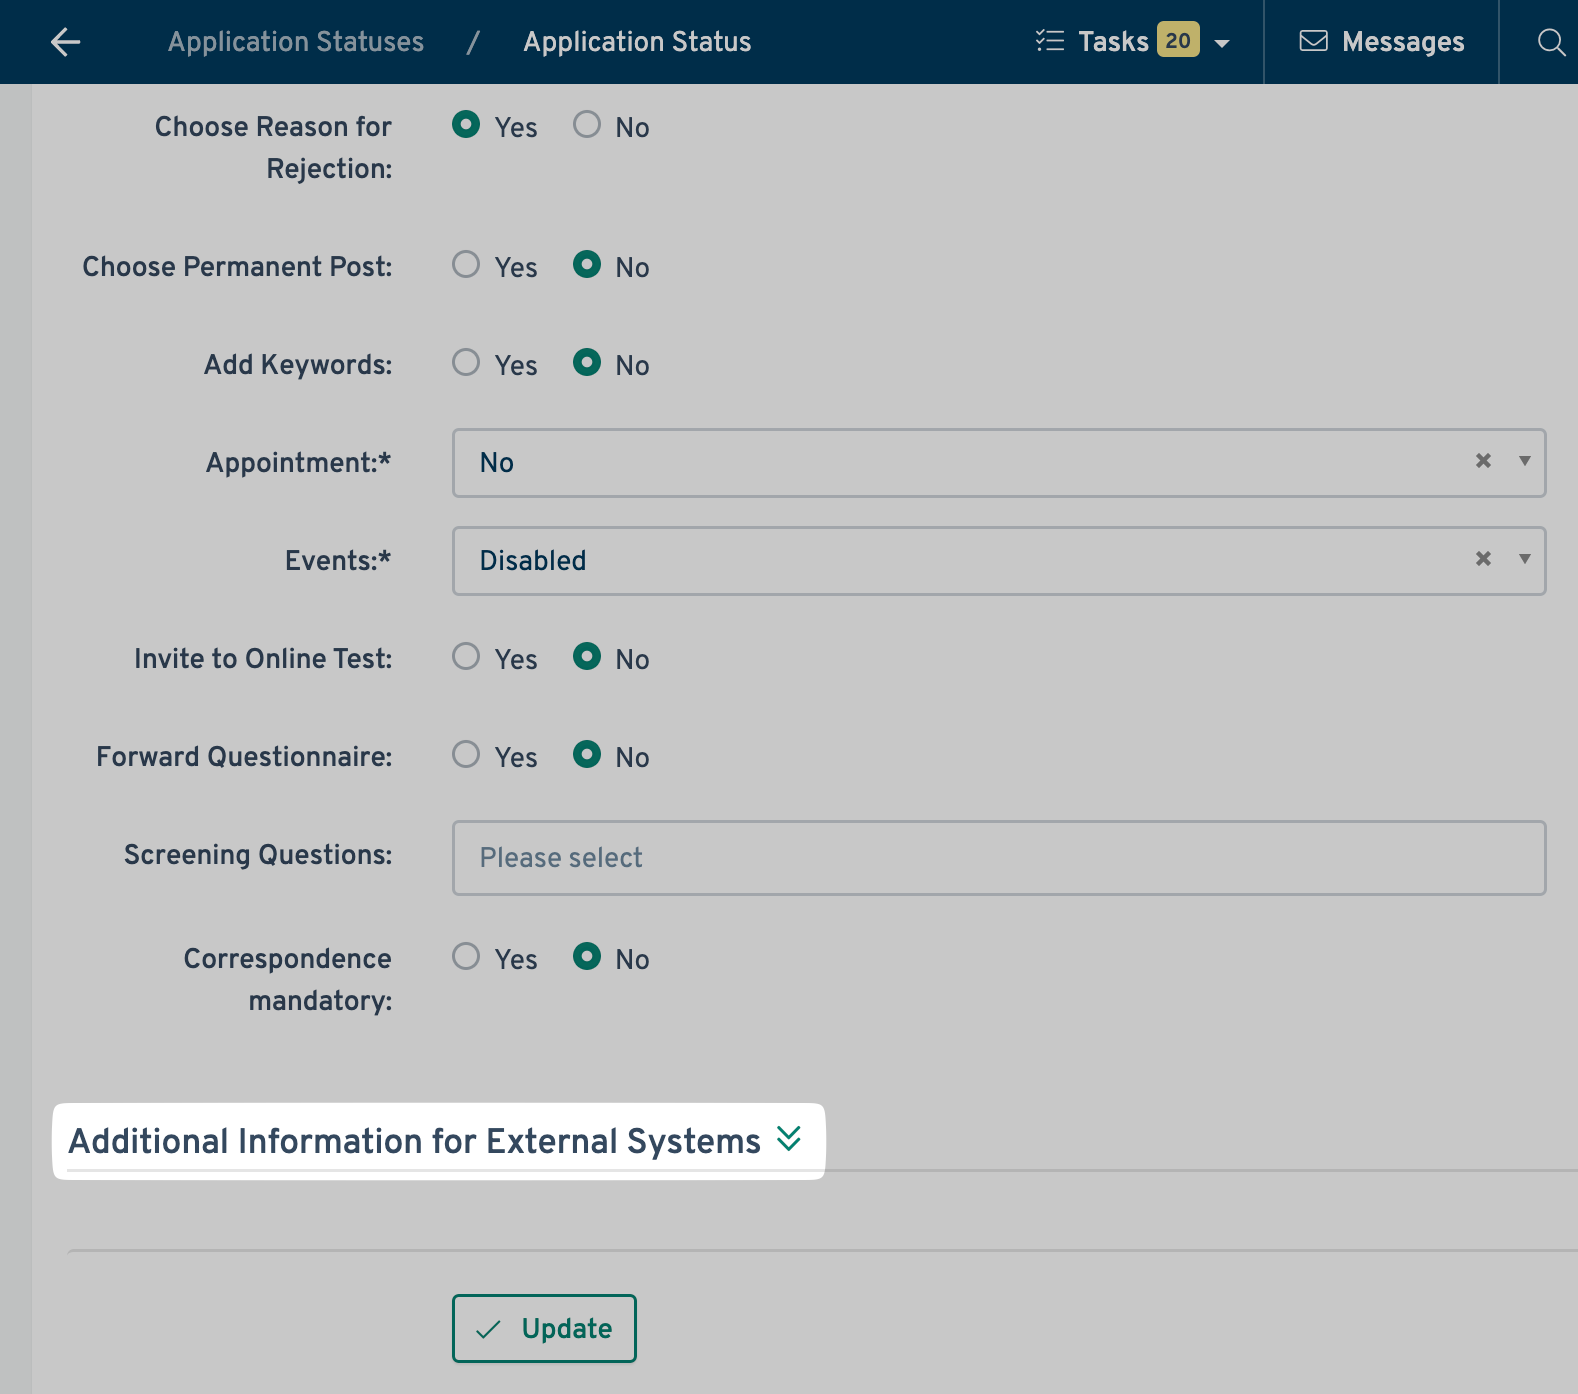1578x1394 pixels.
Task: Clear the Events selection with X icon
Action: (x=1483, y=559)
